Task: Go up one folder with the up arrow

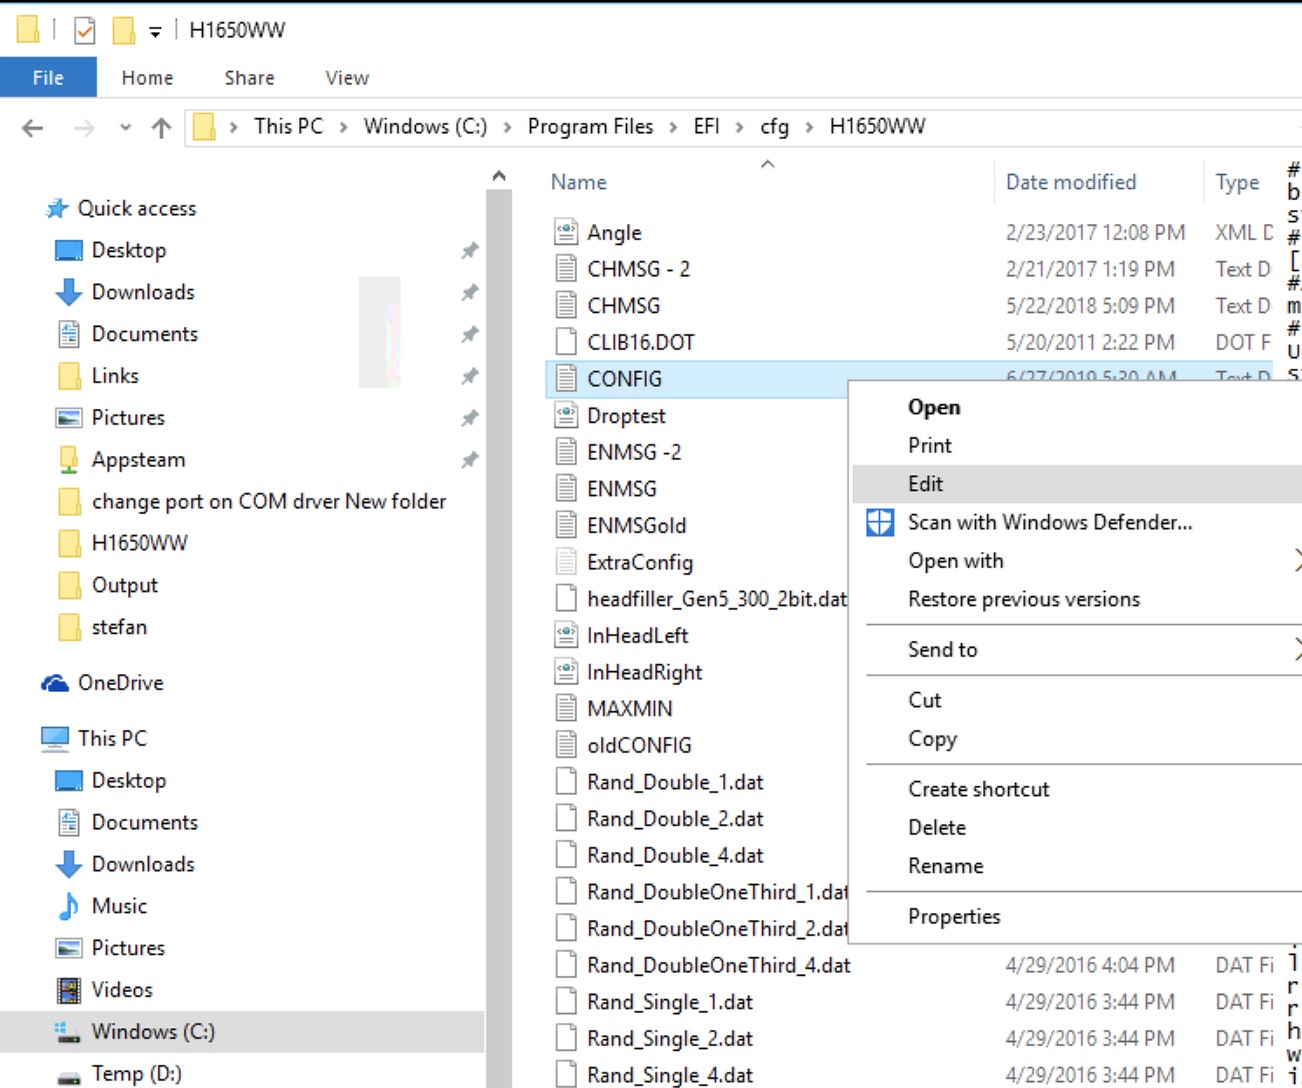Action: [163, 126]
